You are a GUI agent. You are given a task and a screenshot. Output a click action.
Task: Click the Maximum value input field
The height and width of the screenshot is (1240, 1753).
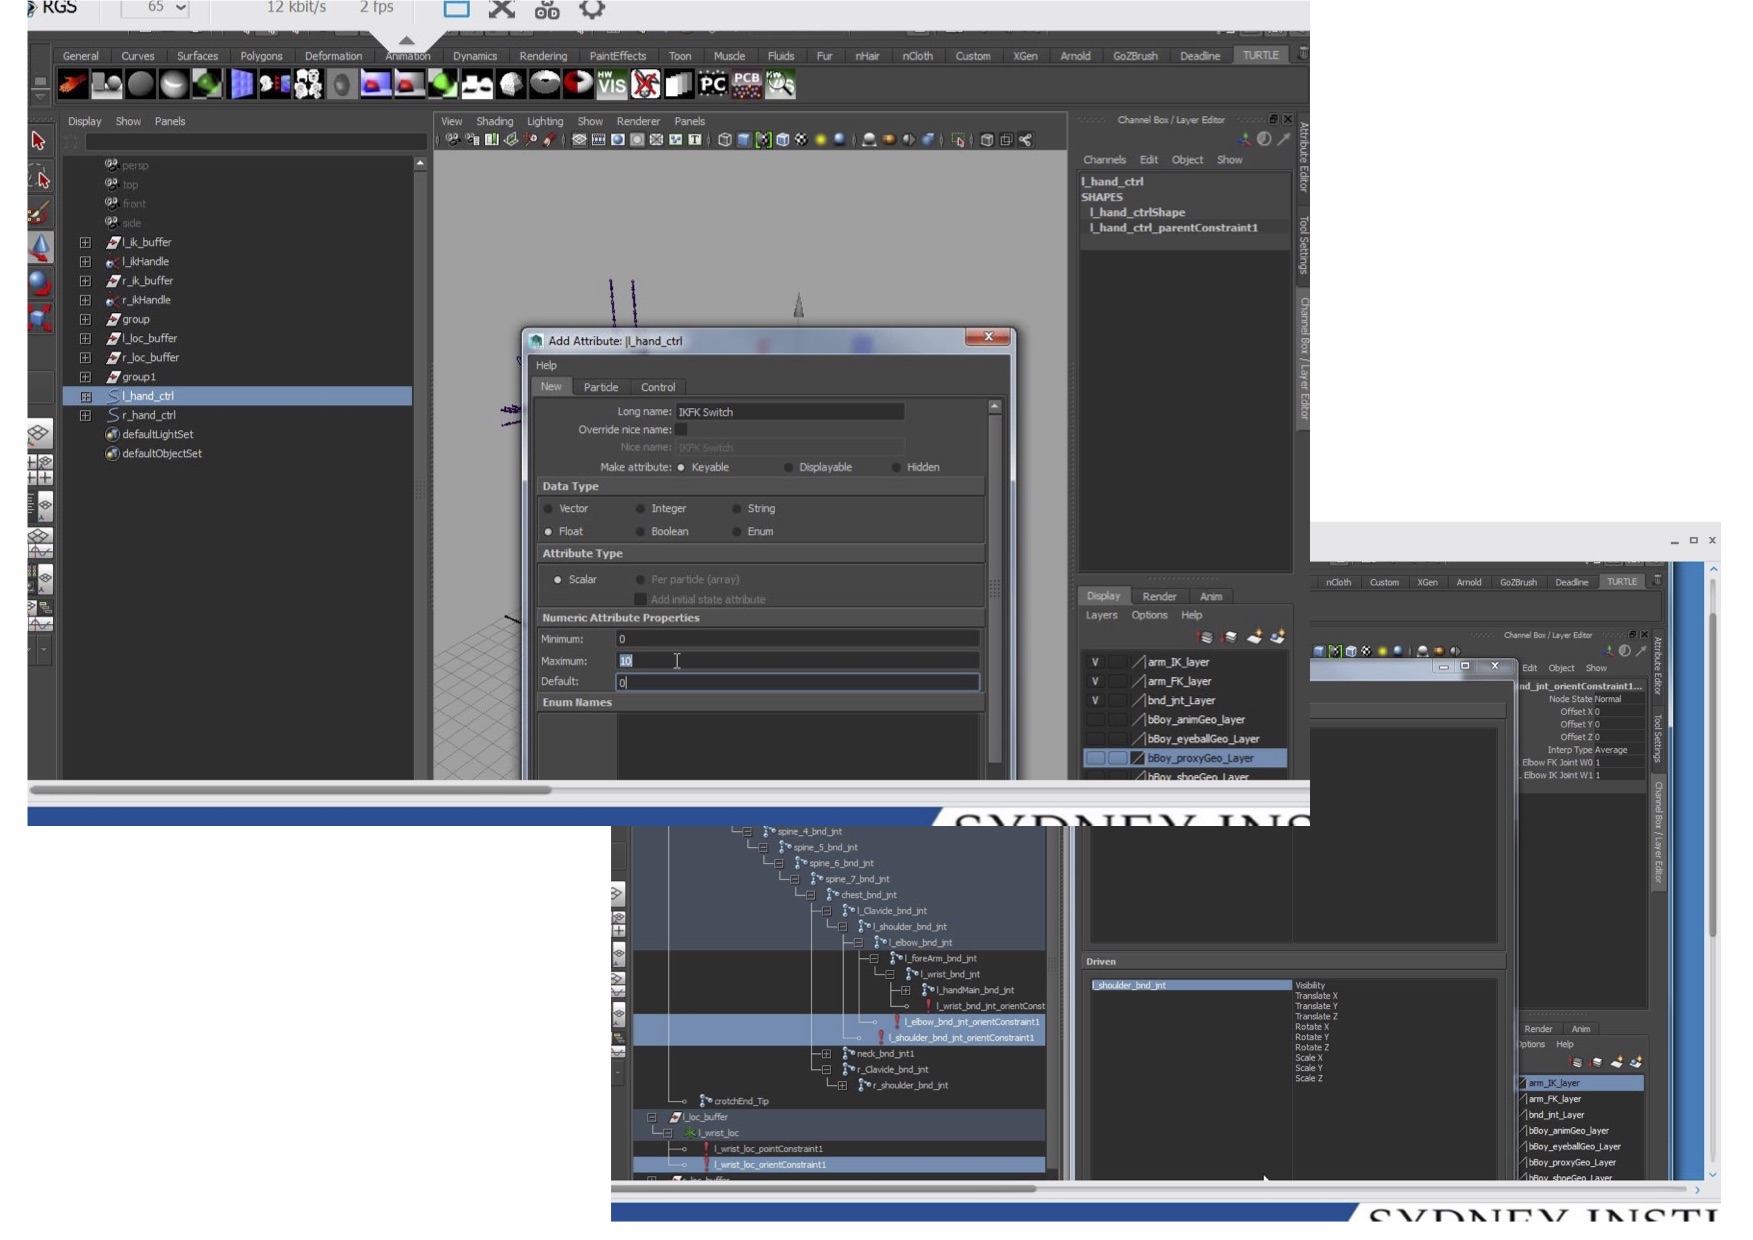point(797,661)
